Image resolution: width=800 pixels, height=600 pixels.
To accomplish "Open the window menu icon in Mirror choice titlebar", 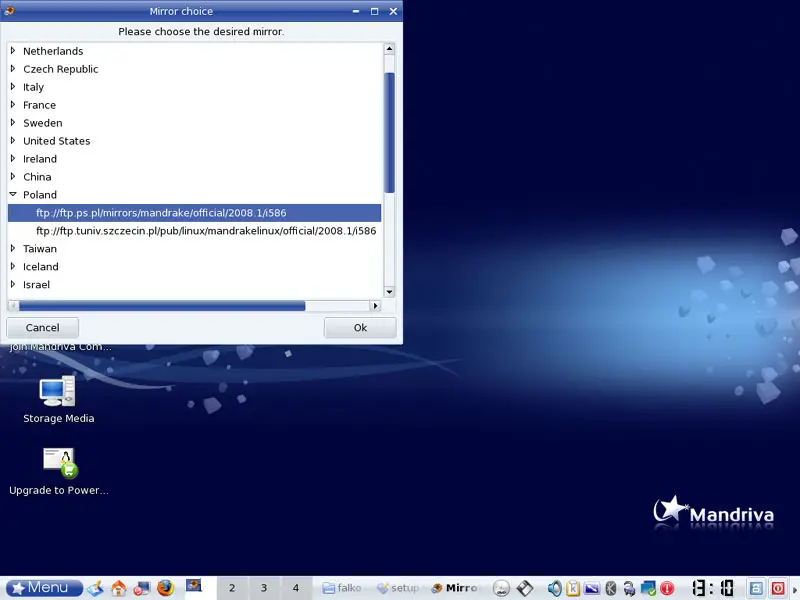I will (9, 11).
